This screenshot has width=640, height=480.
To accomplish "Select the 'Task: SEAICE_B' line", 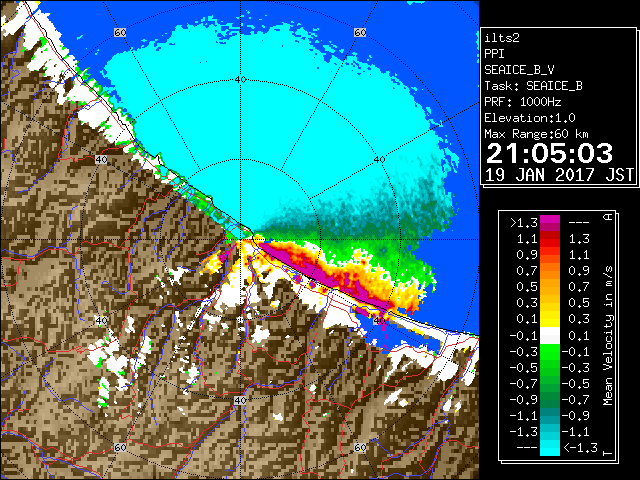I will click(533, 86).
